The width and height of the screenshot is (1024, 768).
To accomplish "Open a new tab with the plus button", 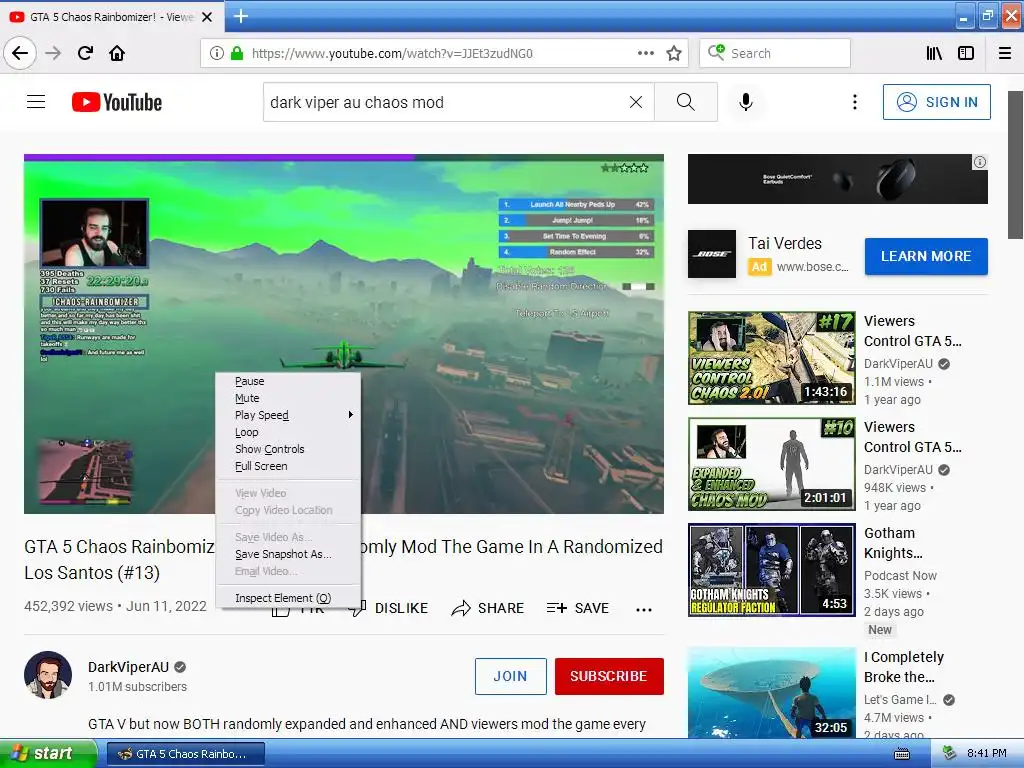I will [241, 16].
